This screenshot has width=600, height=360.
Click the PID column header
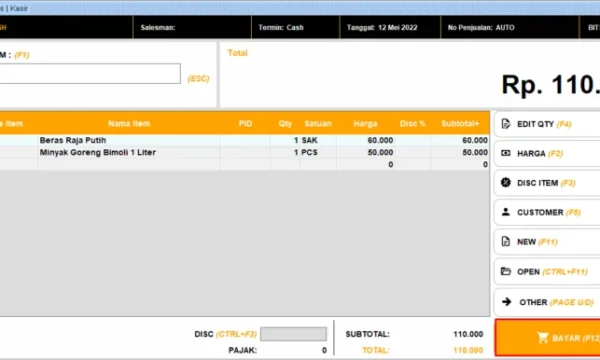pyautogui.click(x=245, y=124)
